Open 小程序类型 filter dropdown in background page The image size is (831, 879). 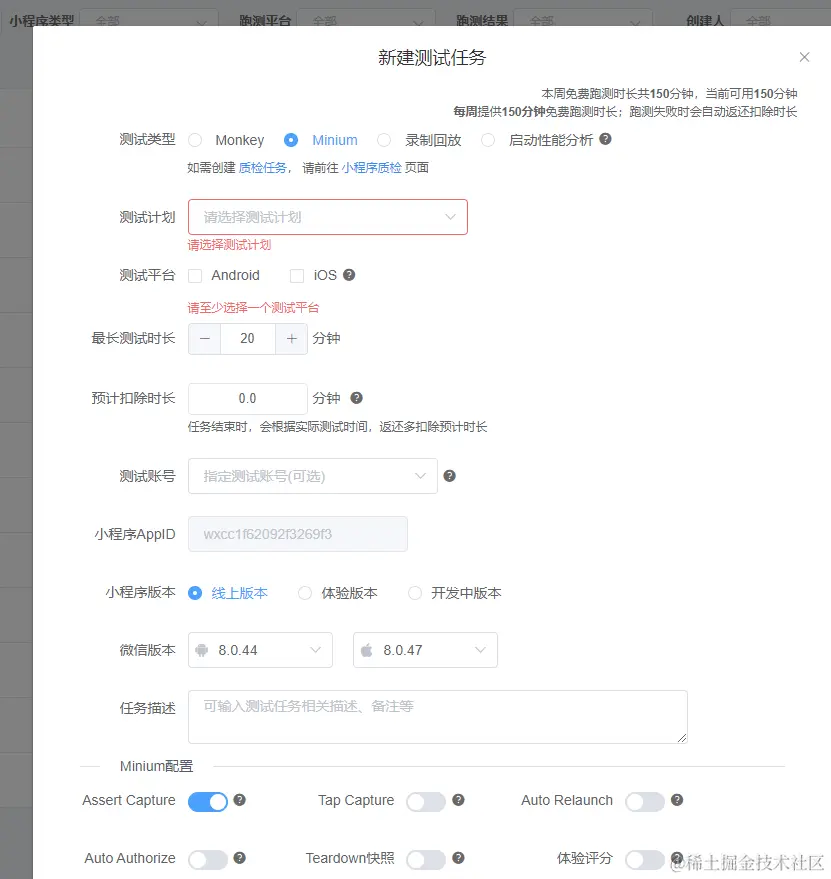coord(149,18)
